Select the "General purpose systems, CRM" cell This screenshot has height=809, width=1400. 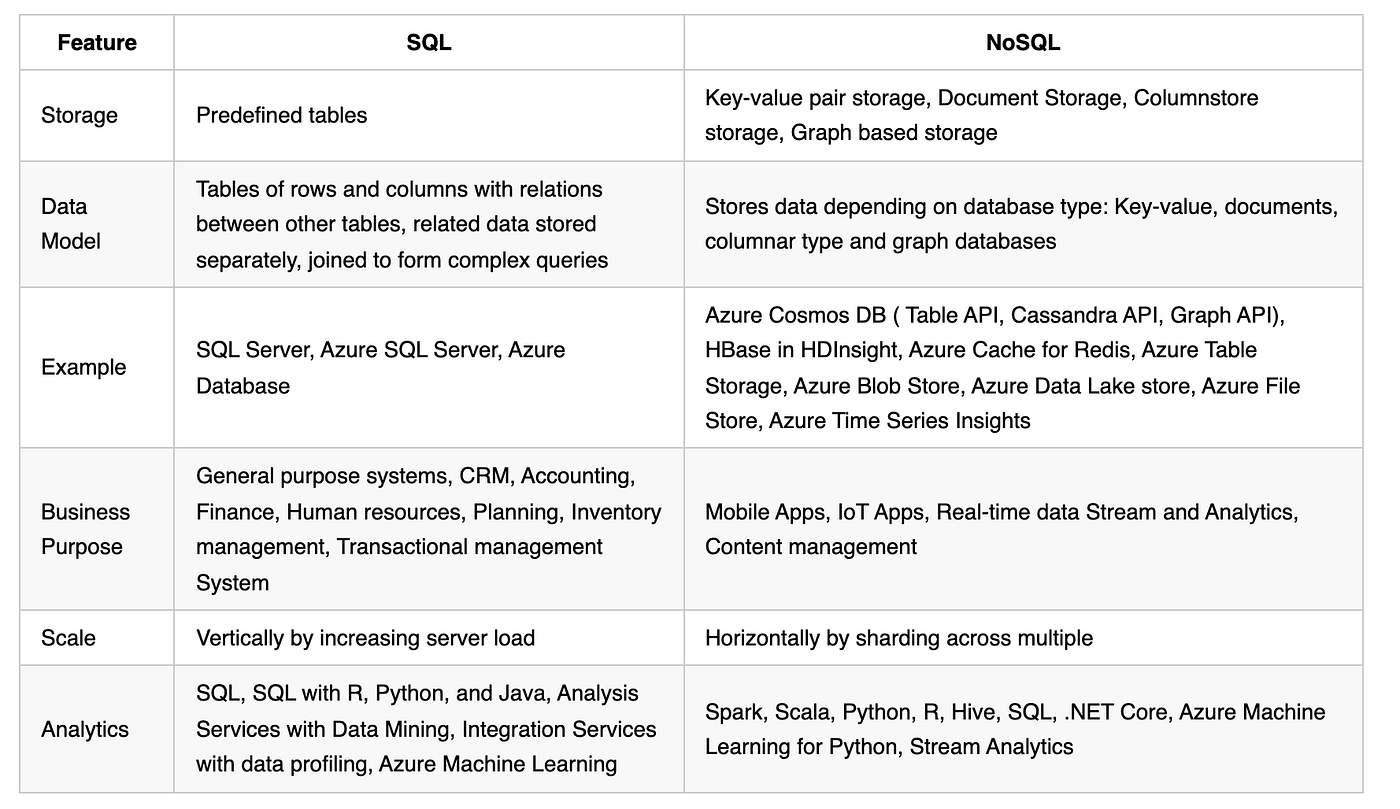coord(428,529)
